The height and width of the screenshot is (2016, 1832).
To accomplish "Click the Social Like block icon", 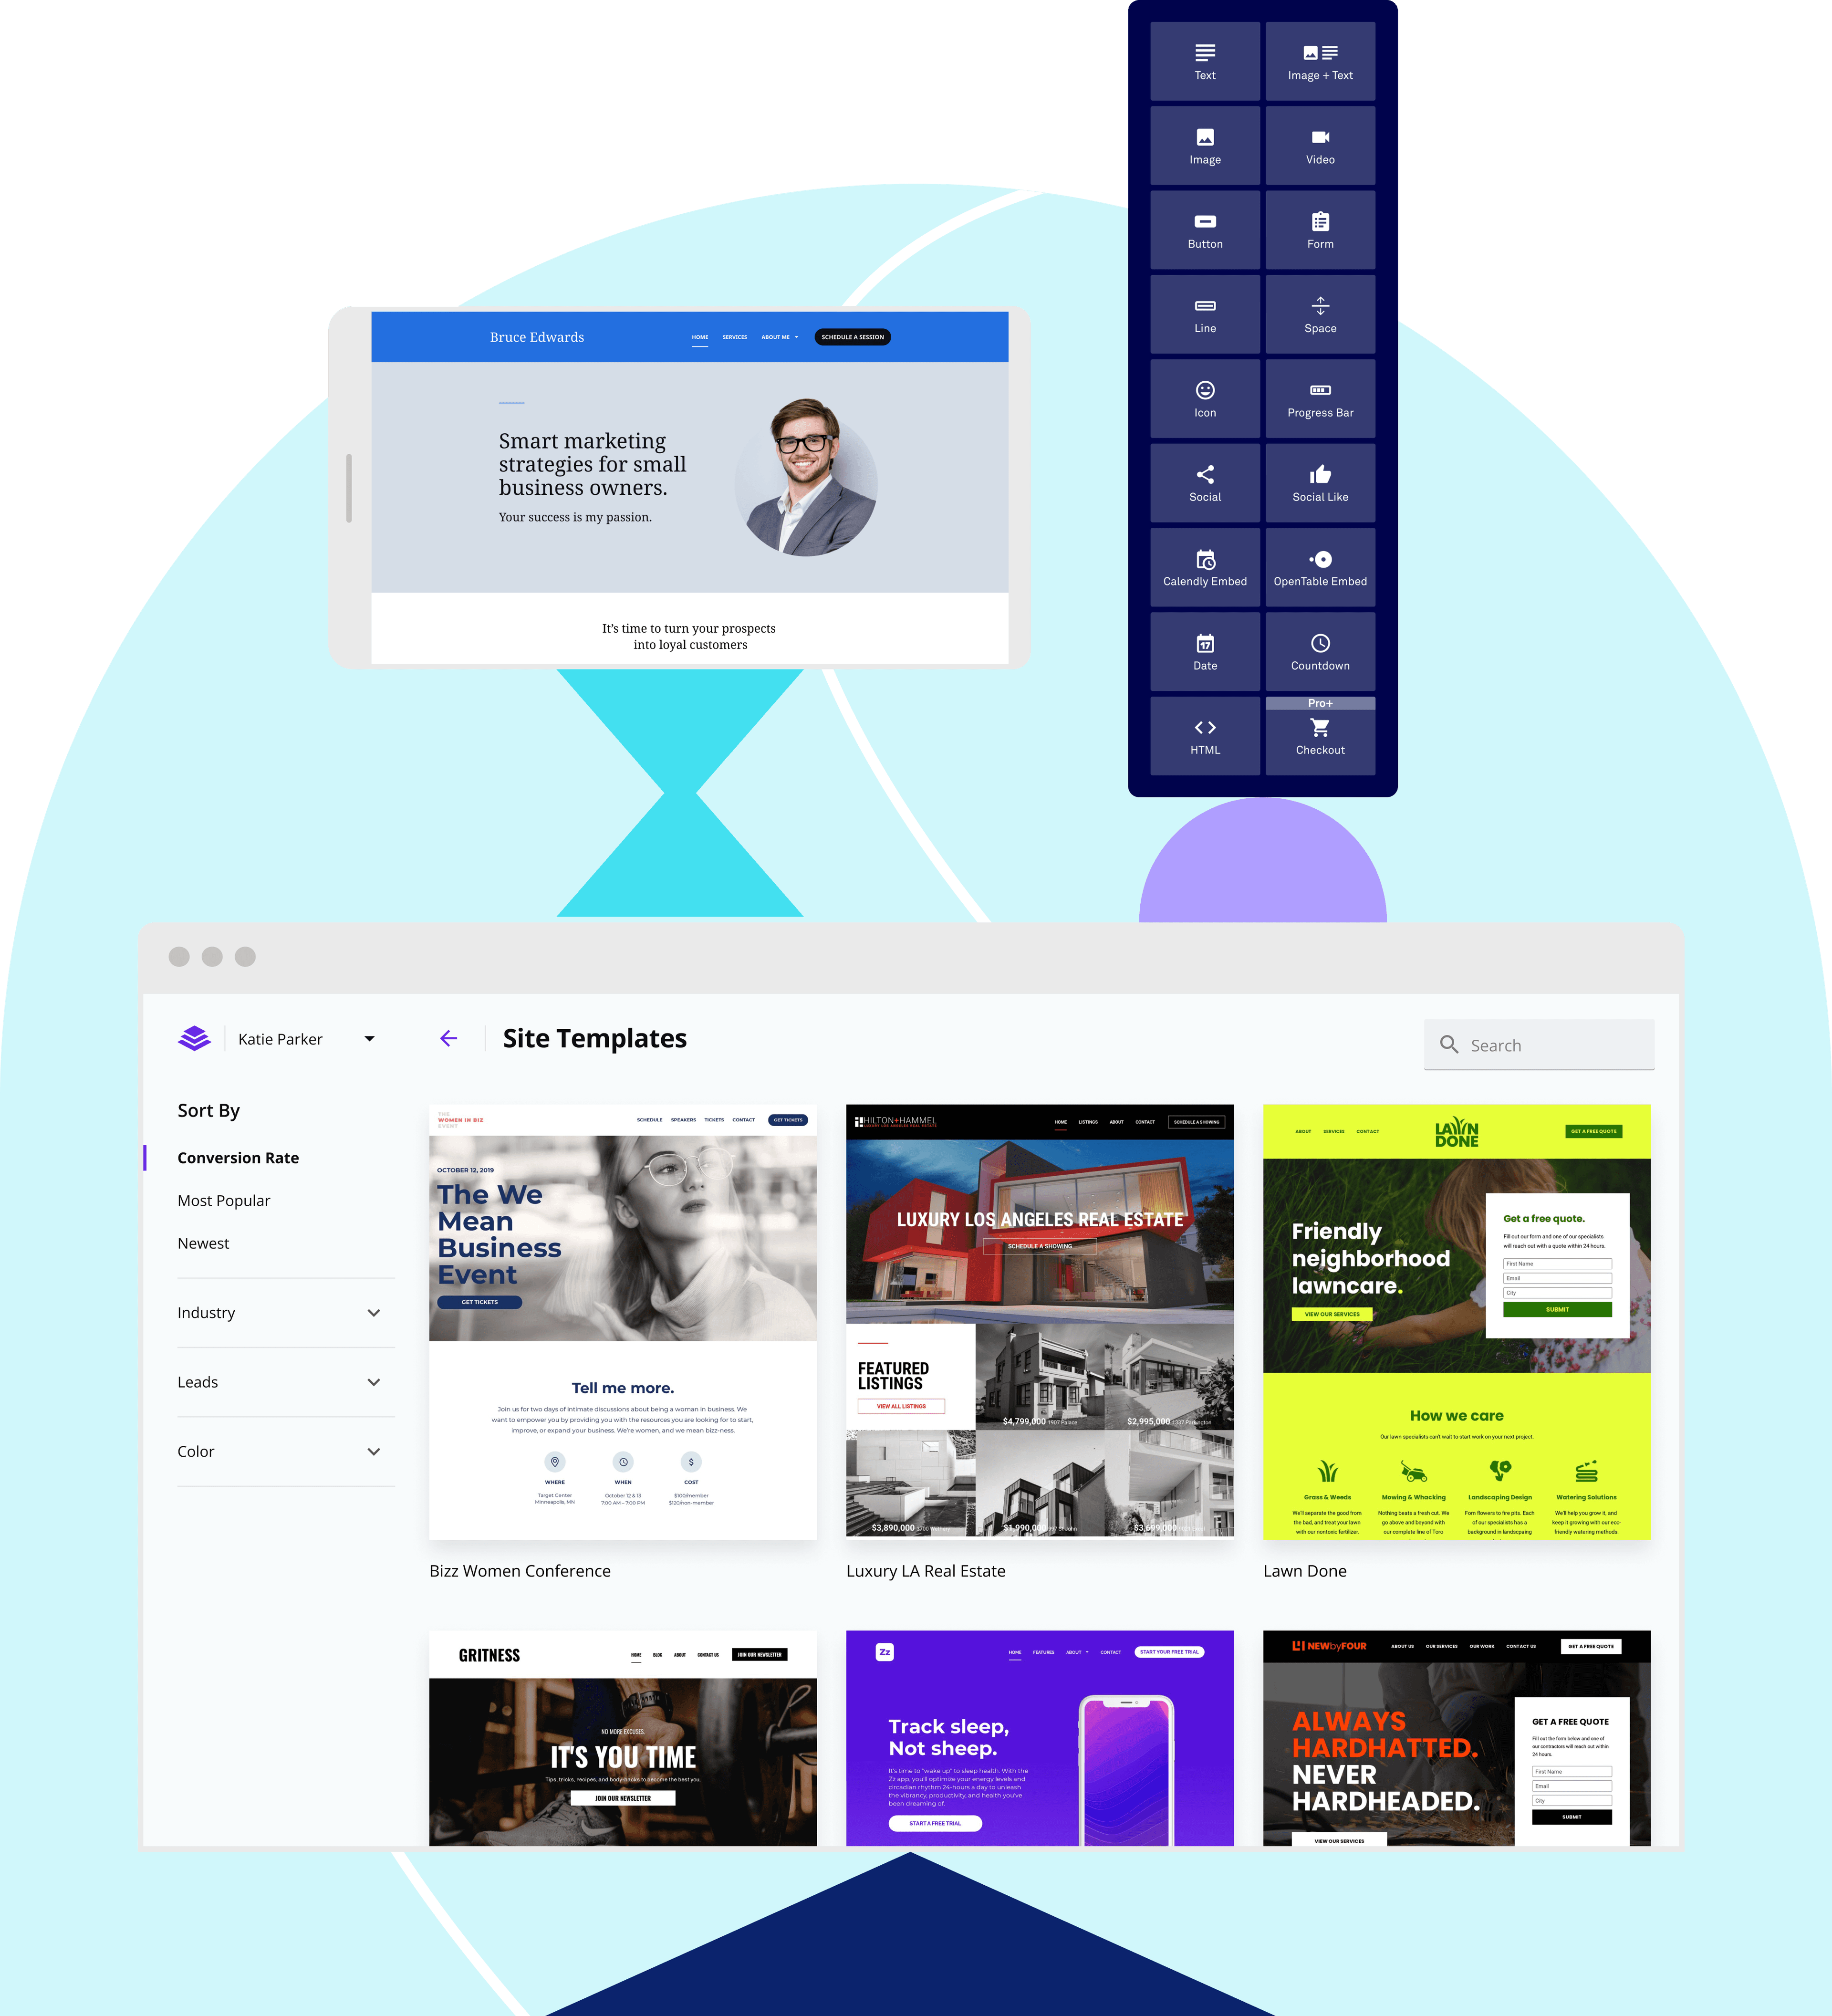I will click(x=1319, y=476).
